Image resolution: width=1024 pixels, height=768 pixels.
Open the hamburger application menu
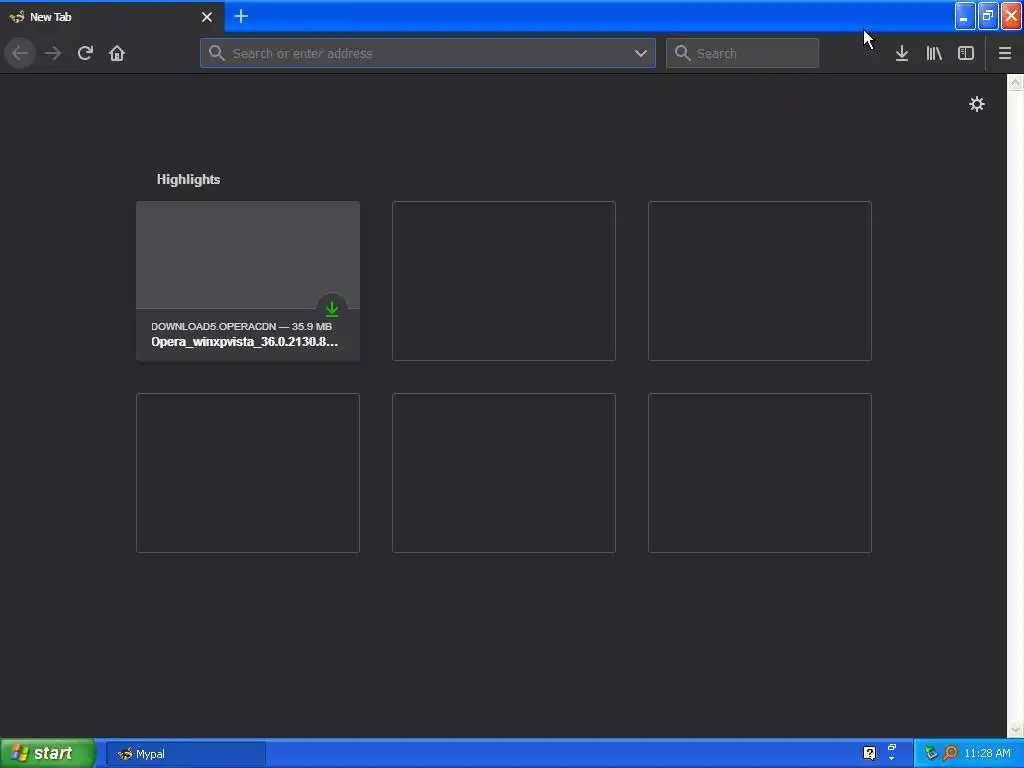pos(1005,53)
